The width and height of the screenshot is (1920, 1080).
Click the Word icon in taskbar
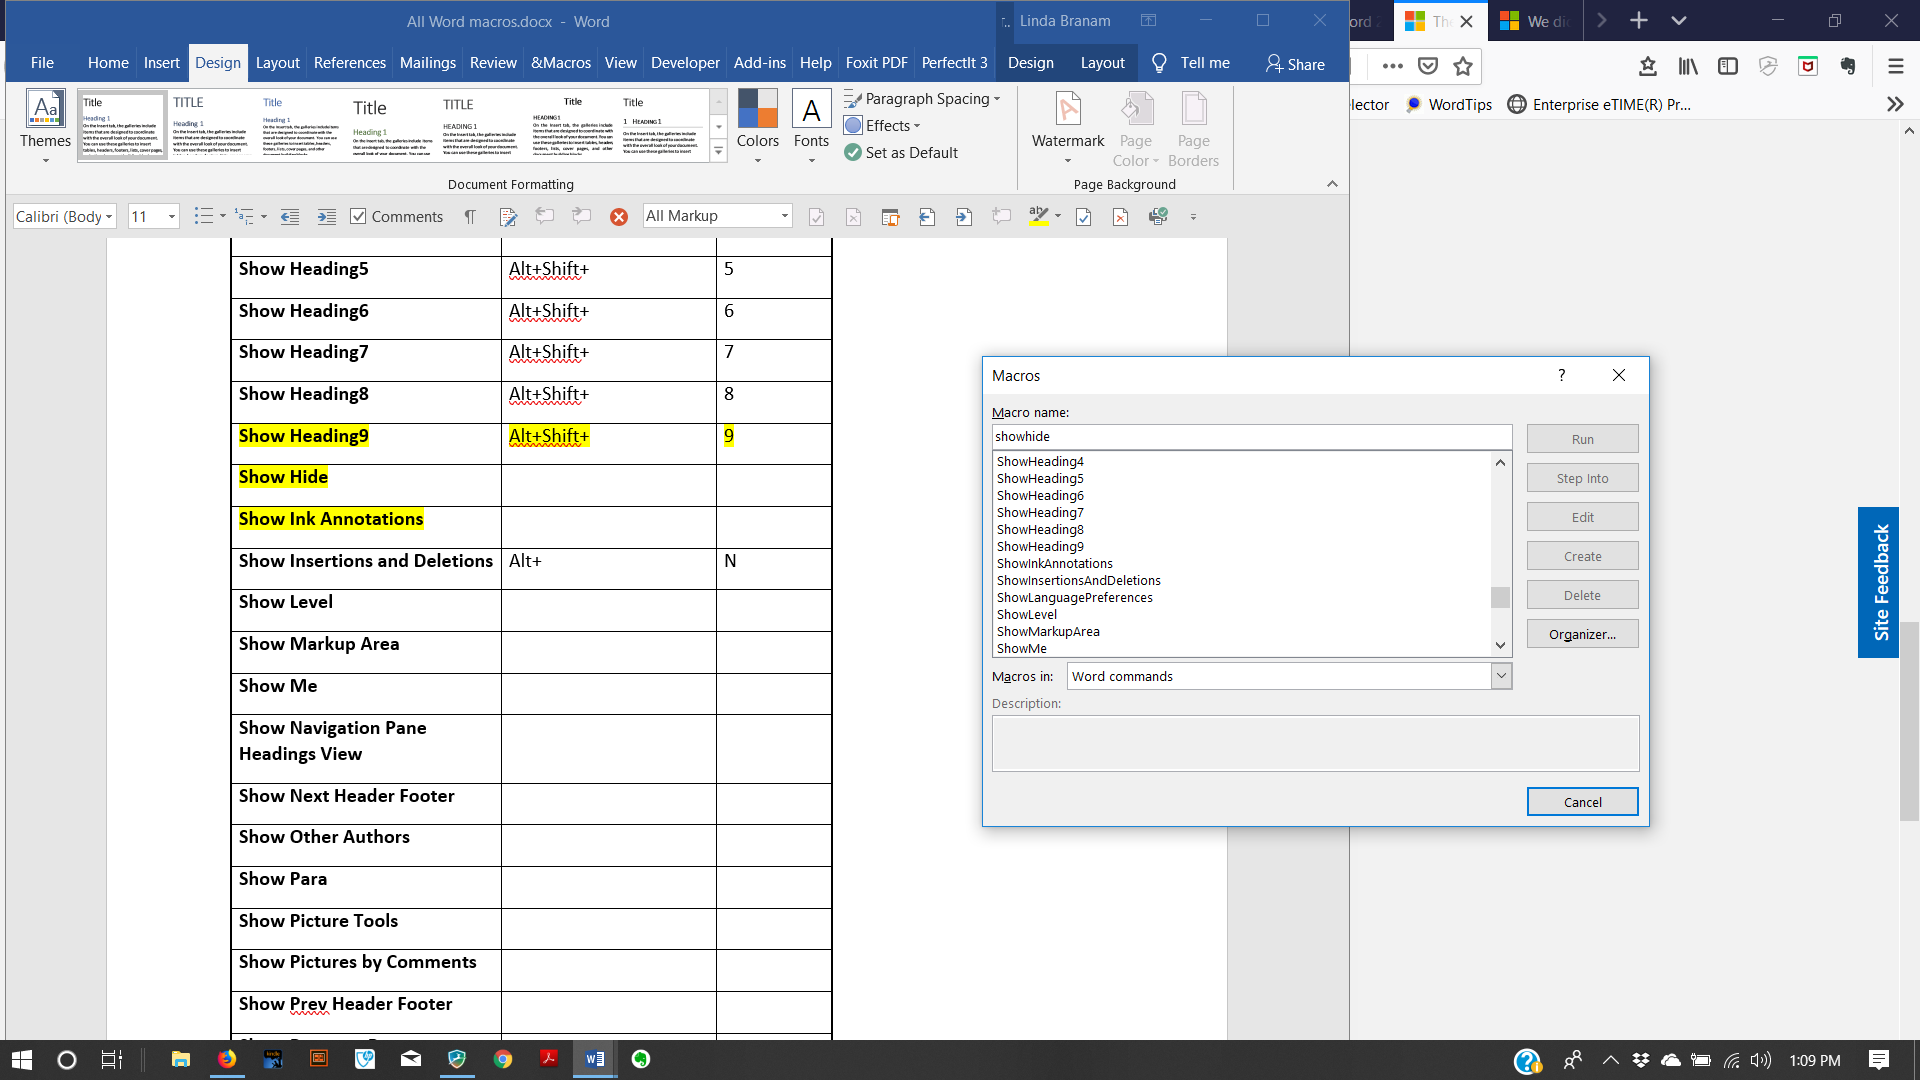pos(595,1059)
